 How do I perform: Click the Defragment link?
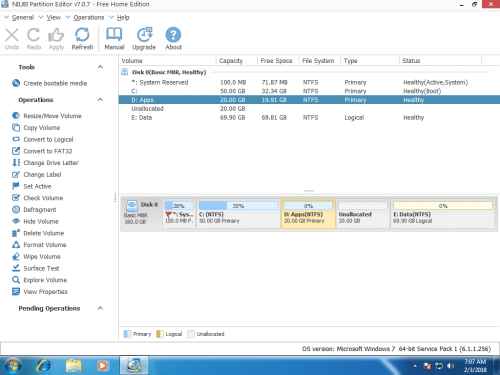point(40,210)
